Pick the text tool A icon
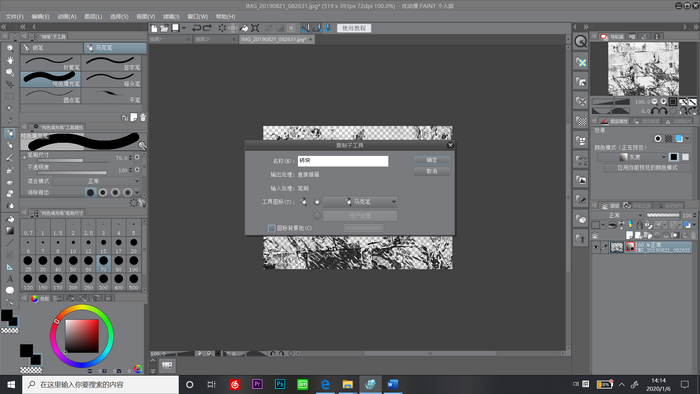Screen dimensions: 700x394 [x=10, y=279]
